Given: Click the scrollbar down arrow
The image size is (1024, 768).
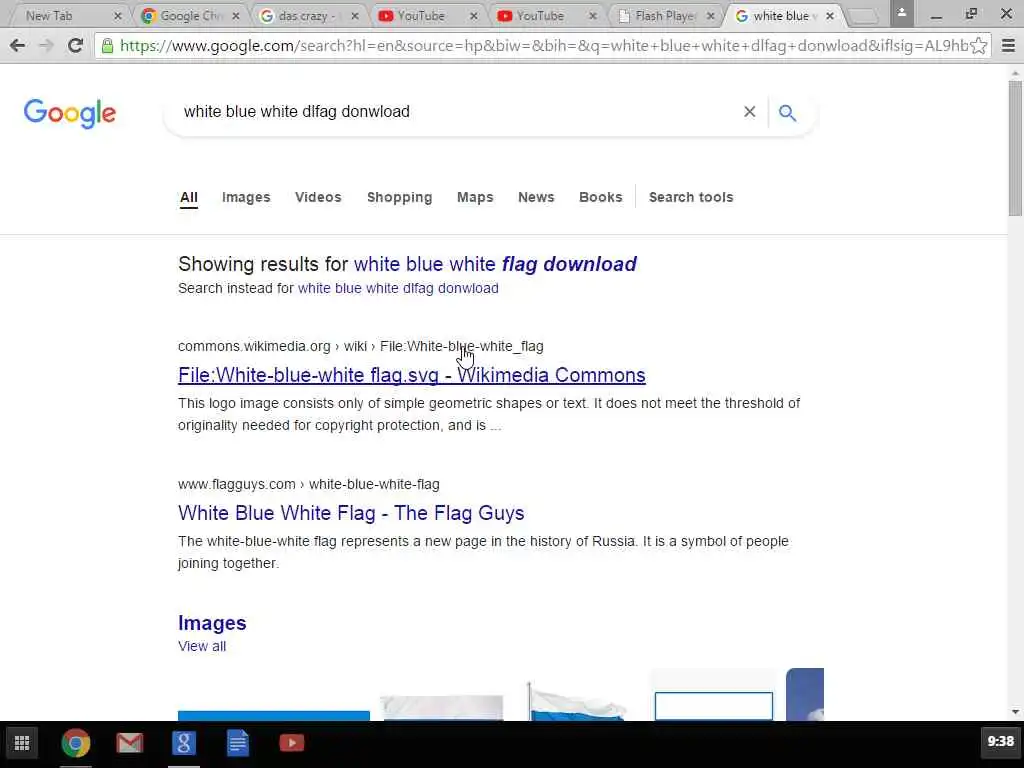Looking at the screenshot, I should coord(1015,712).
